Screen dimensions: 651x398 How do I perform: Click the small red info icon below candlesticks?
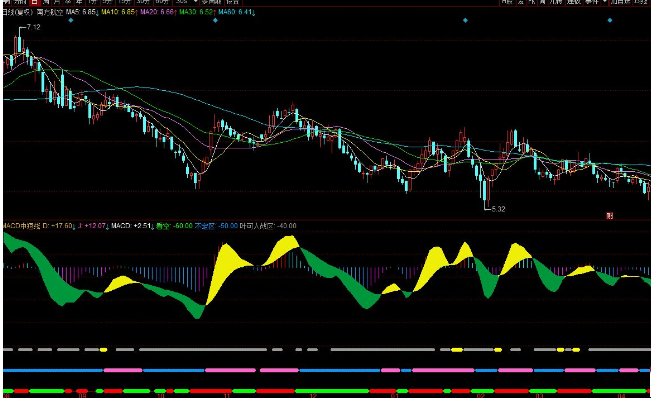(x=609, y=215)
